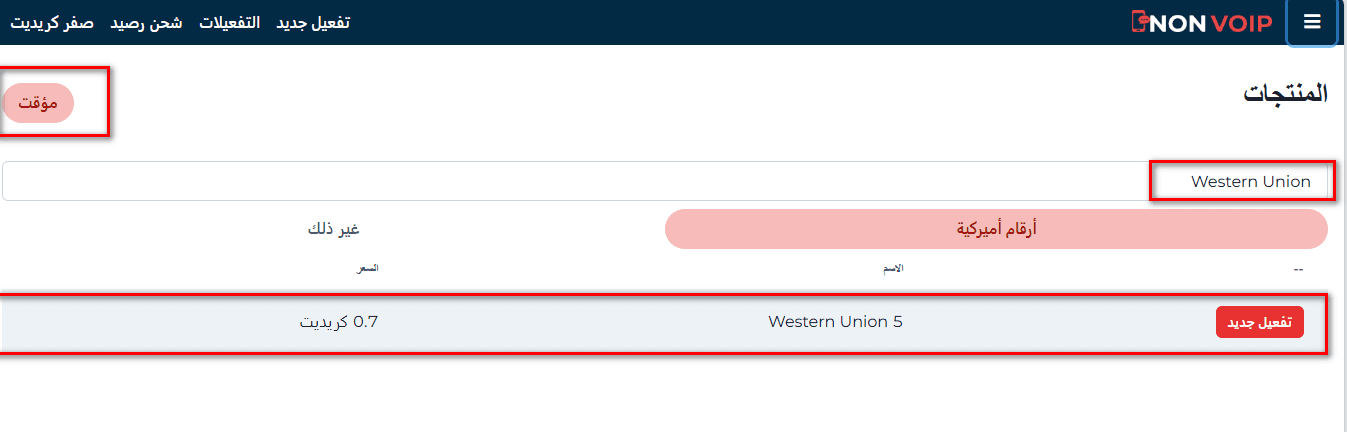The image size is (1347, 432).
Task: Click the السعر column header
Action: (368, 268)
